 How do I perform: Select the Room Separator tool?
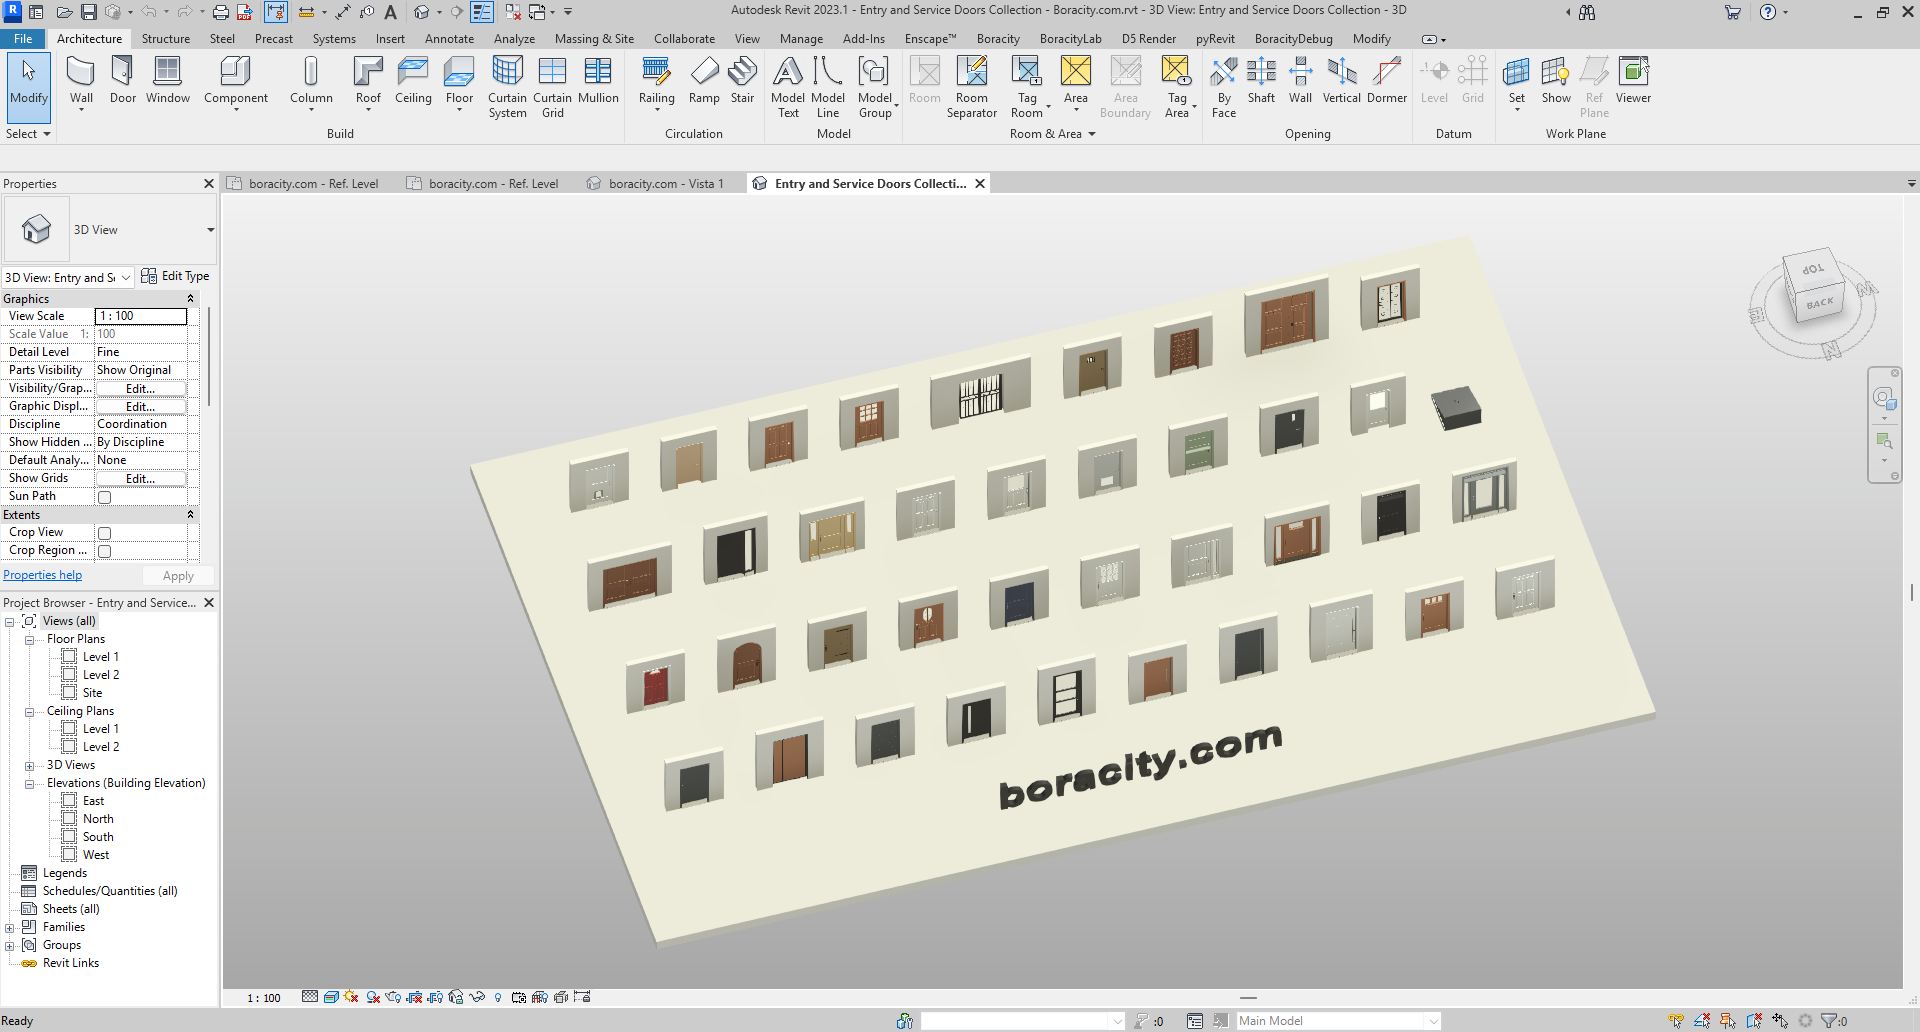[971, 87]
